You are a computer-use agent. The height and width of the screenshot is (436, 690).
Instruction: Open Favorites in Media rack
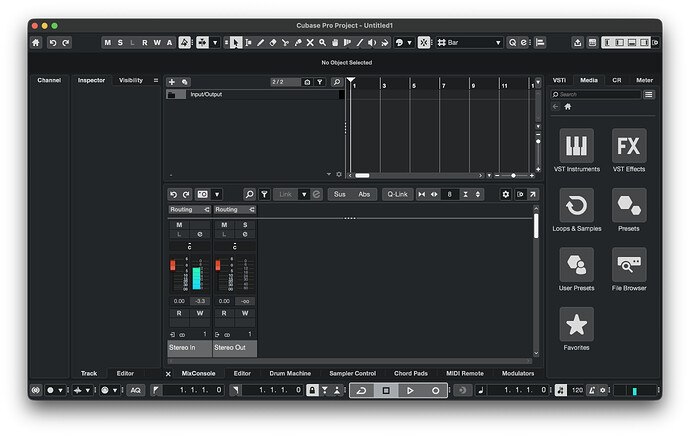[576, 324]
